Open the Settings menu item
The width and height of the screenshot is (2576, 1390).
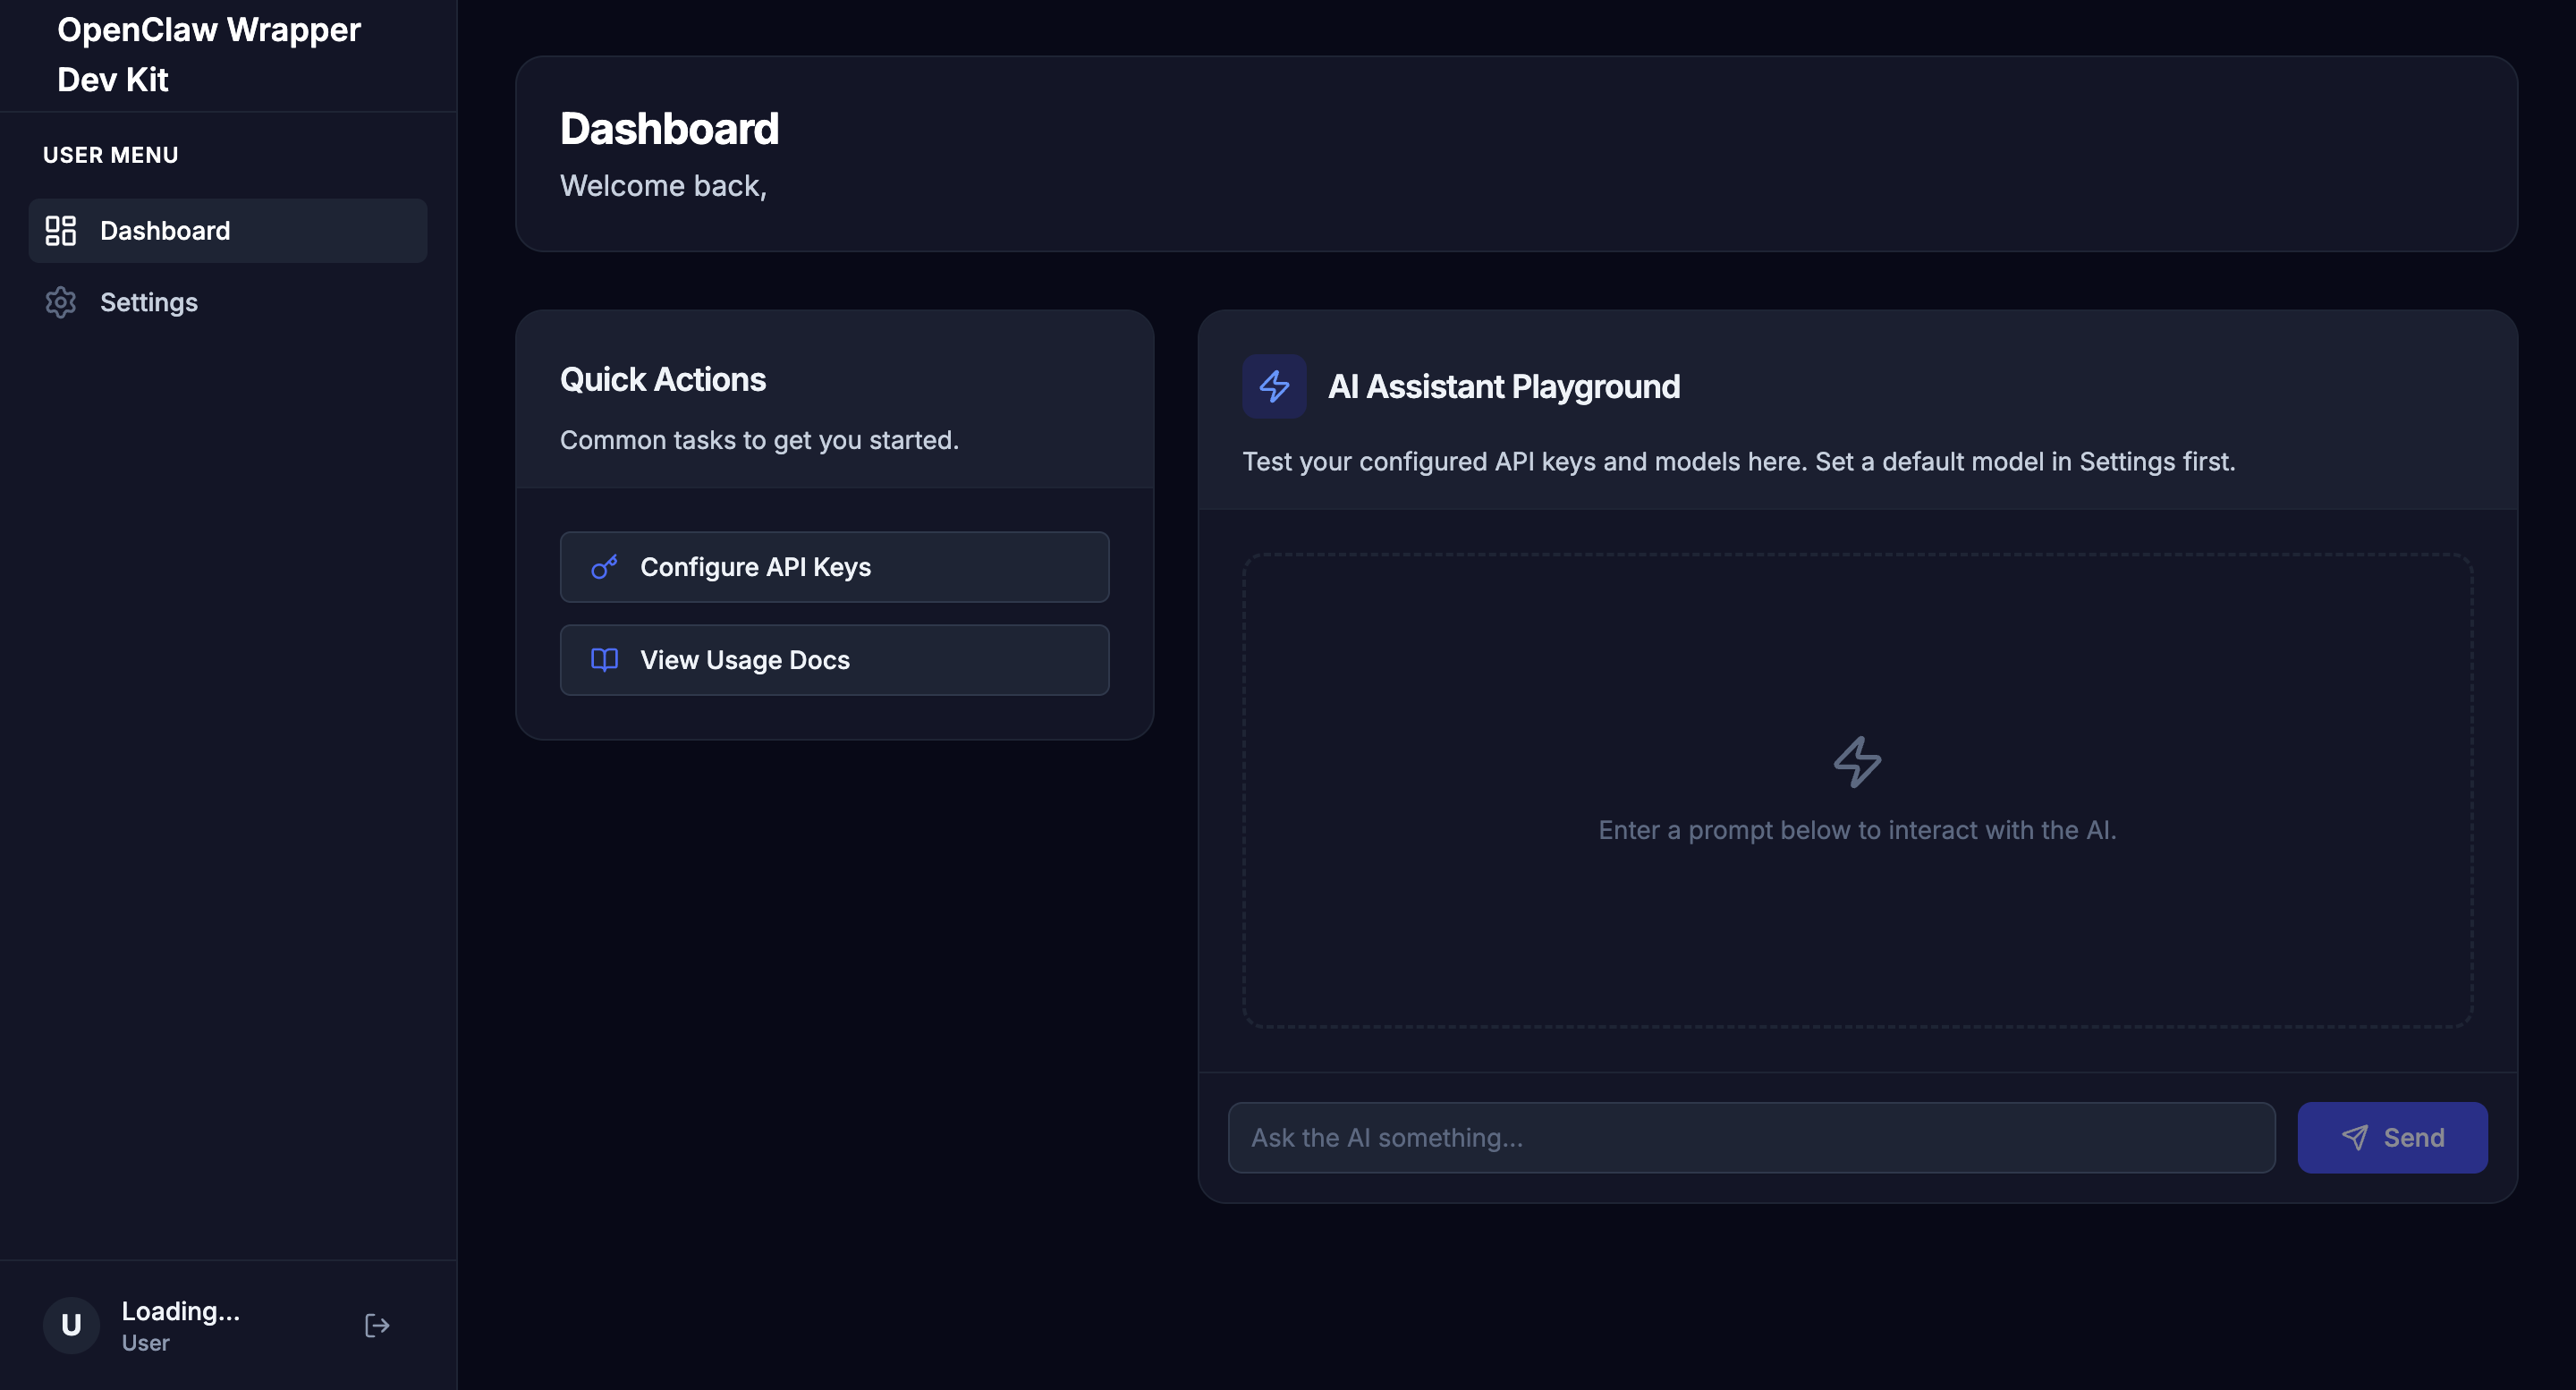[150, 302]
